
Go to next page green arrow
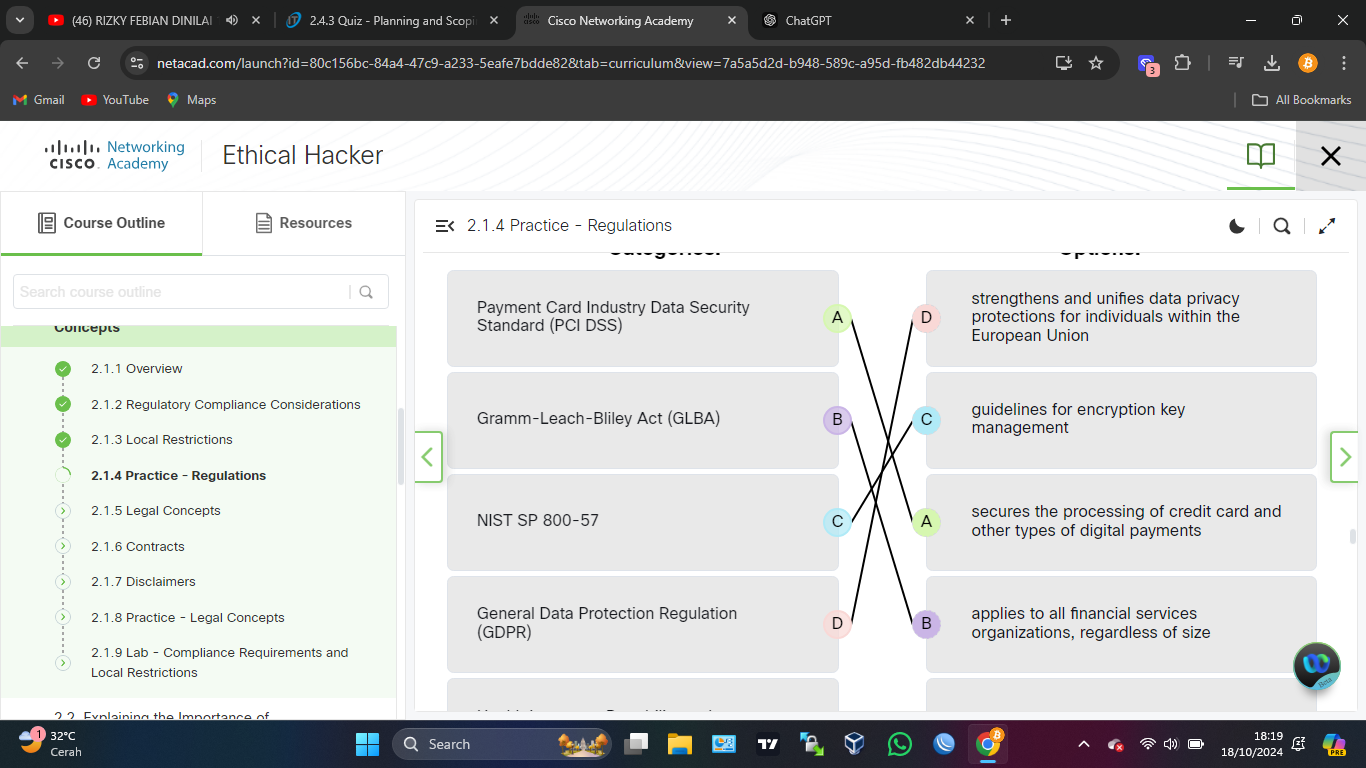click(x=1344, y=457)
